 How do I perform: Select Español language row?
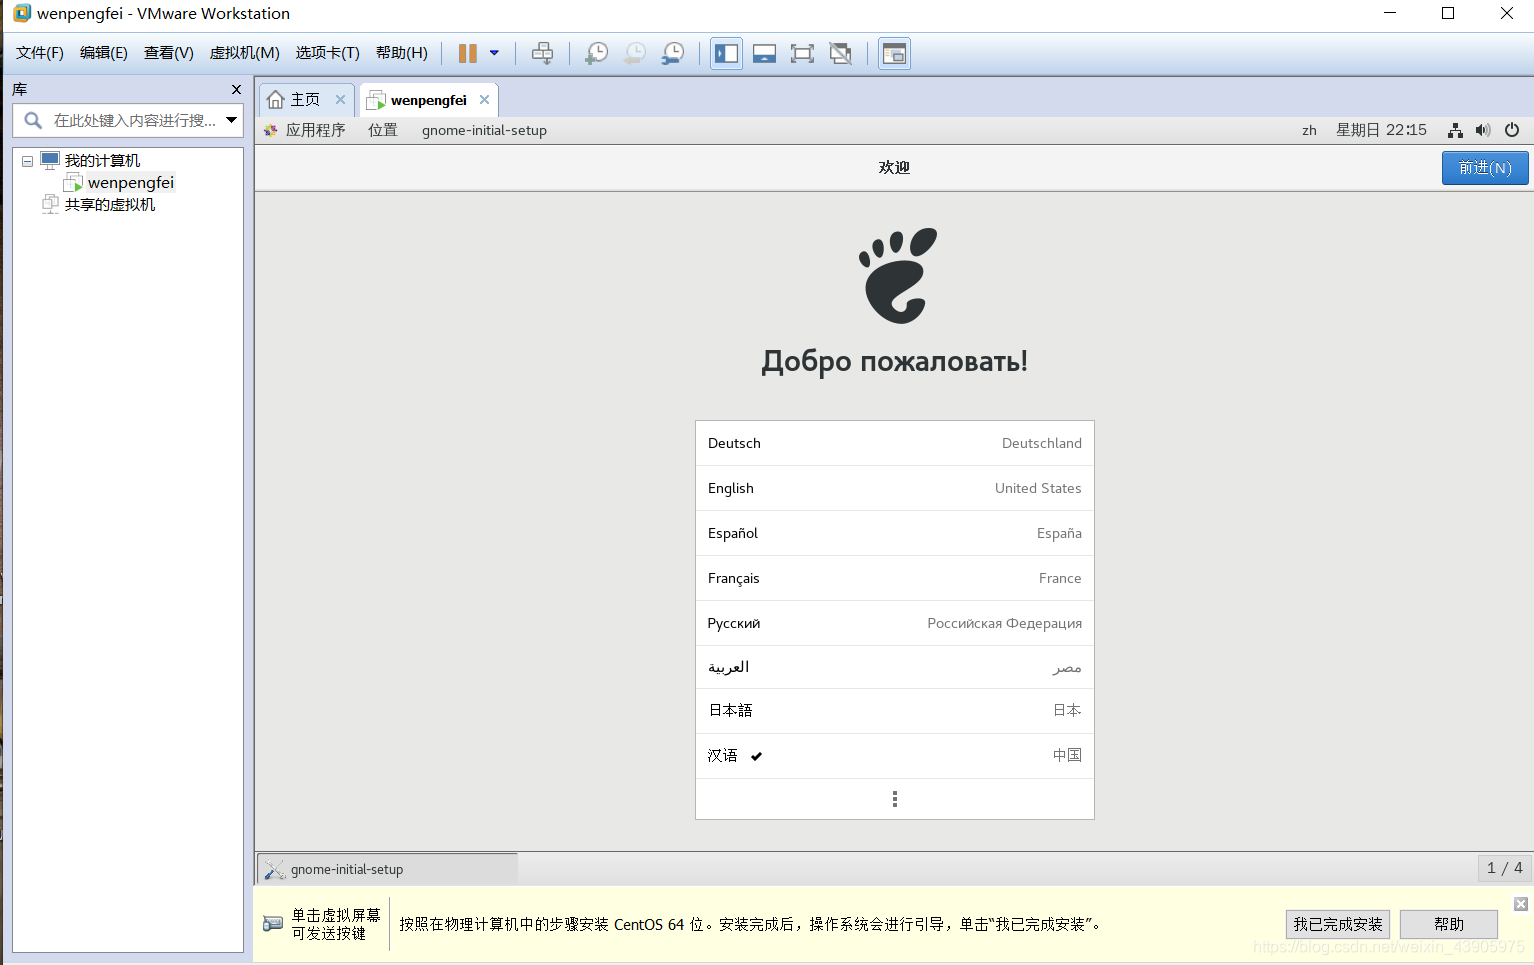coord(895,533)
